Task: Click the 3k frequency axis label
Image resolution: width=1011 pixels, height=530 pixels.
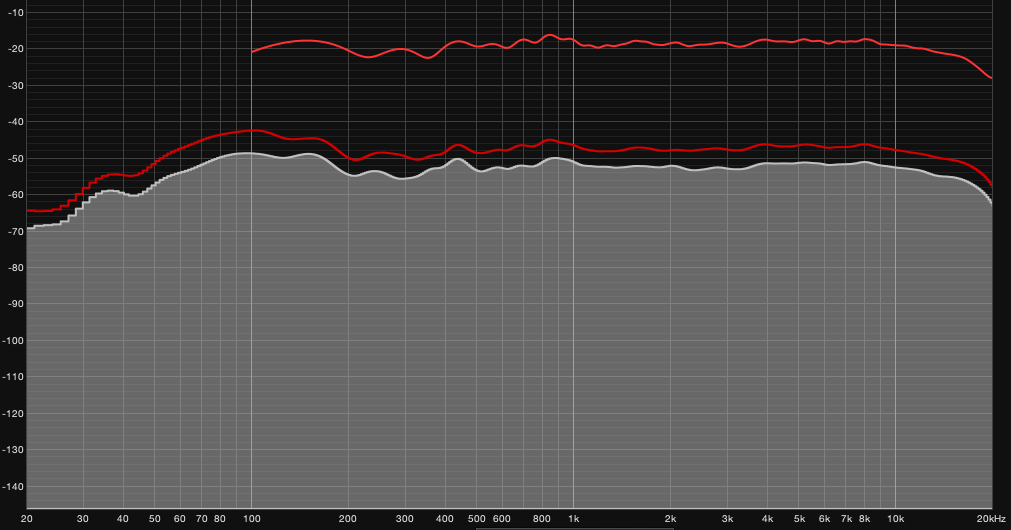Action: click(727, 518)
